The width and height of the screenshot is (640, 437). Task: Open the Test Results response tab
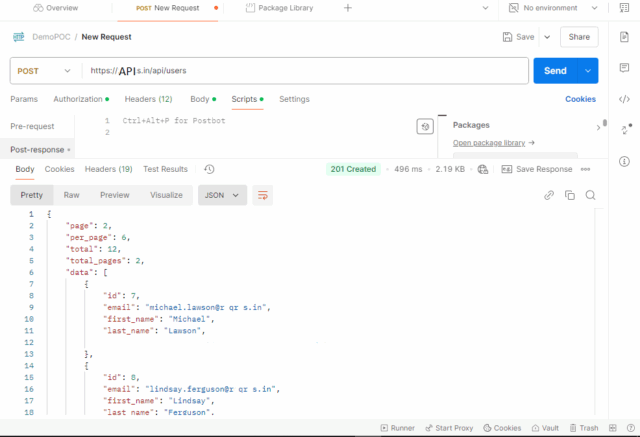[x=165, y=169]
